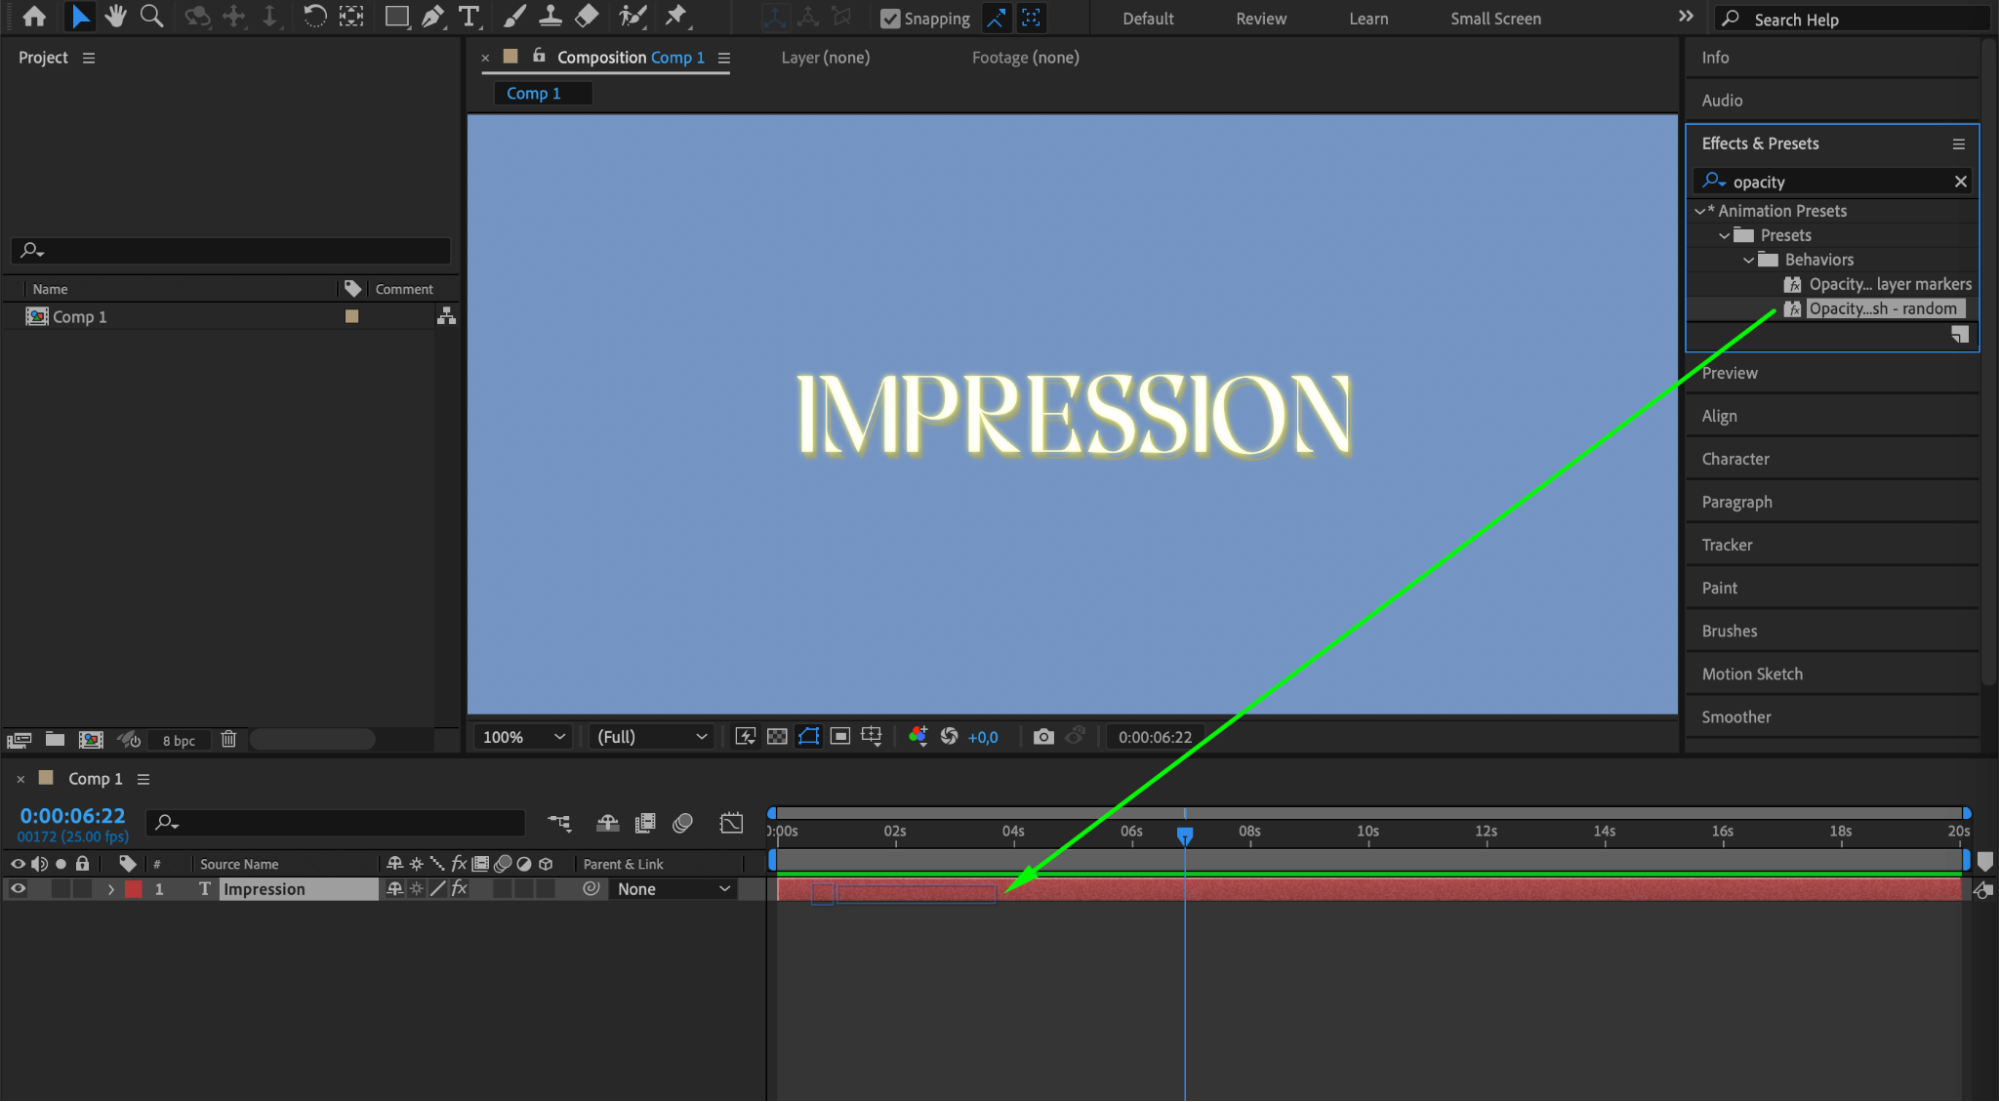Choose the Rectangle shape tool
The image size is (1999, 1102).
coord(397,16)
